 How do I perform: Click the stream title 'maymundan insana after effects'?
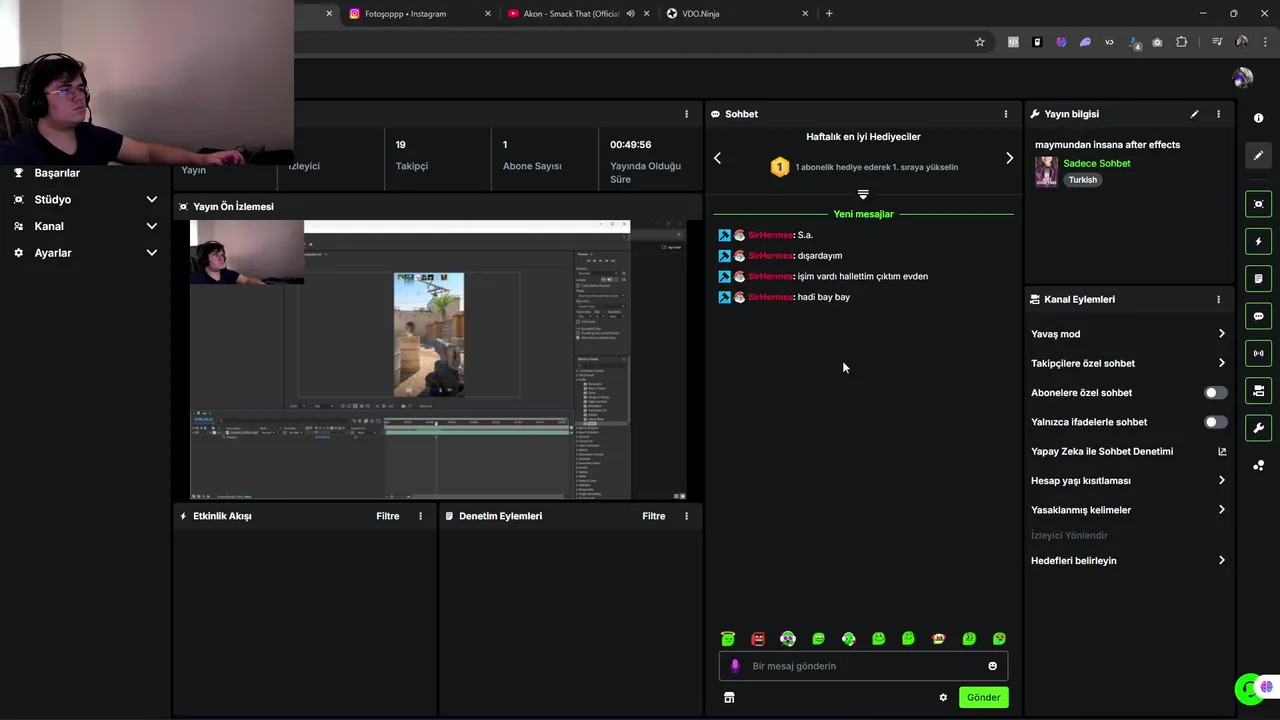[x=1107, y=145]
